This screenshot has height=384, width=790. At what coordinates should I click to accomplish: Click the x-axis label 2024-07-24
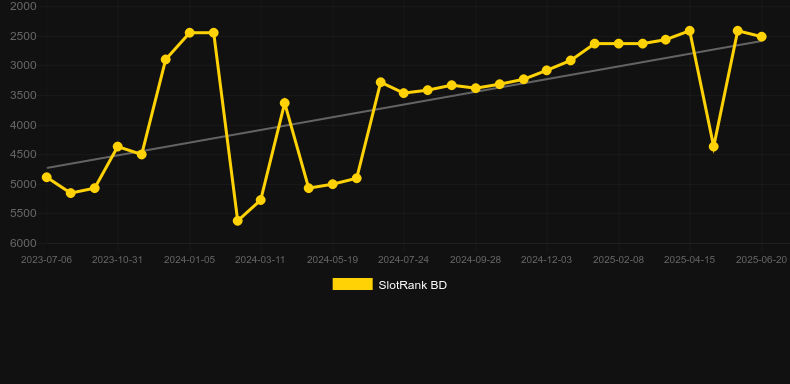[x=404, y=260]
